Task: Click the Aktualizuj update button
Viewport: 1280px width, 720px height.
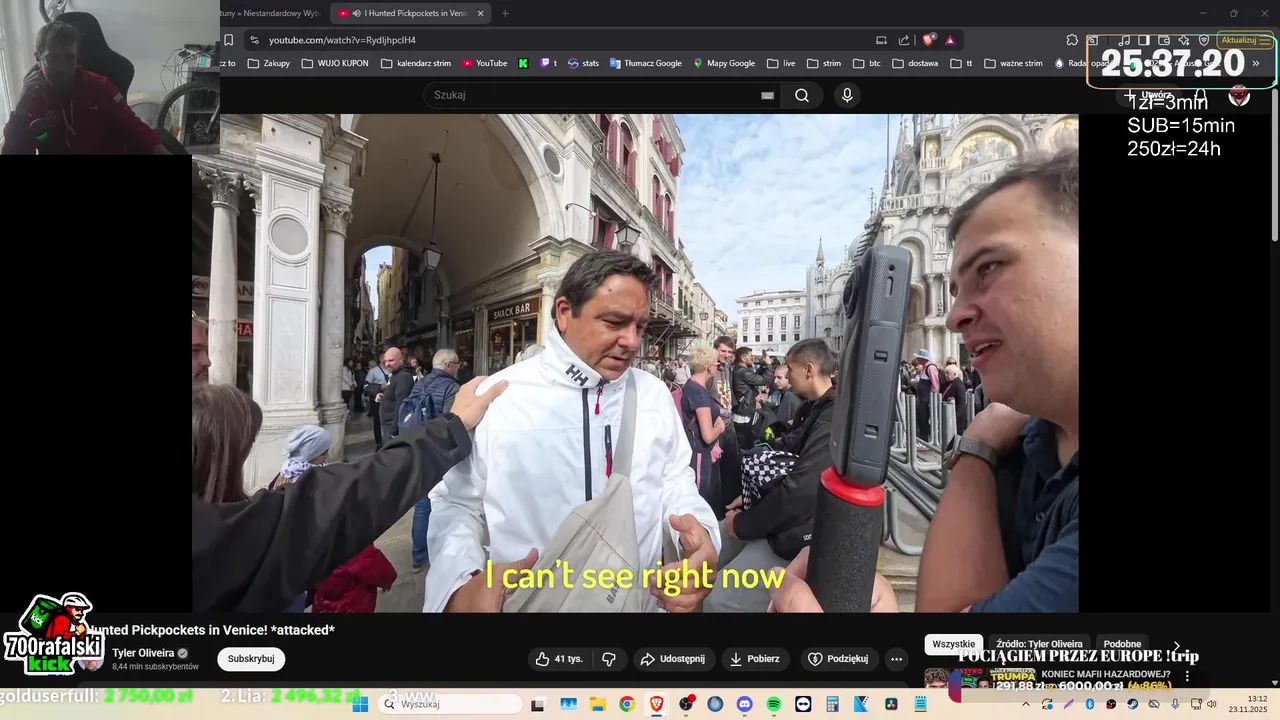Action: pos(1238,40)
